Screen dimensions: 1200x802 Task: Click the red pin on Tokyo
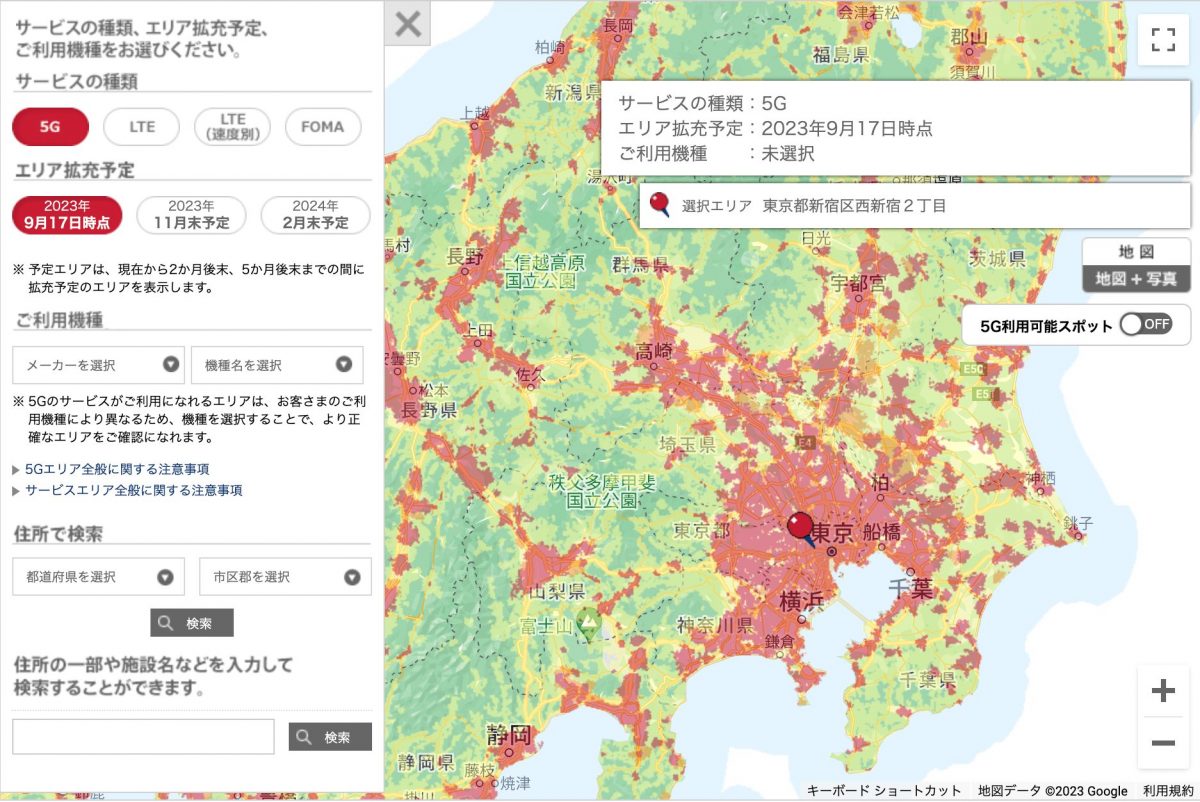click(801, 528)
